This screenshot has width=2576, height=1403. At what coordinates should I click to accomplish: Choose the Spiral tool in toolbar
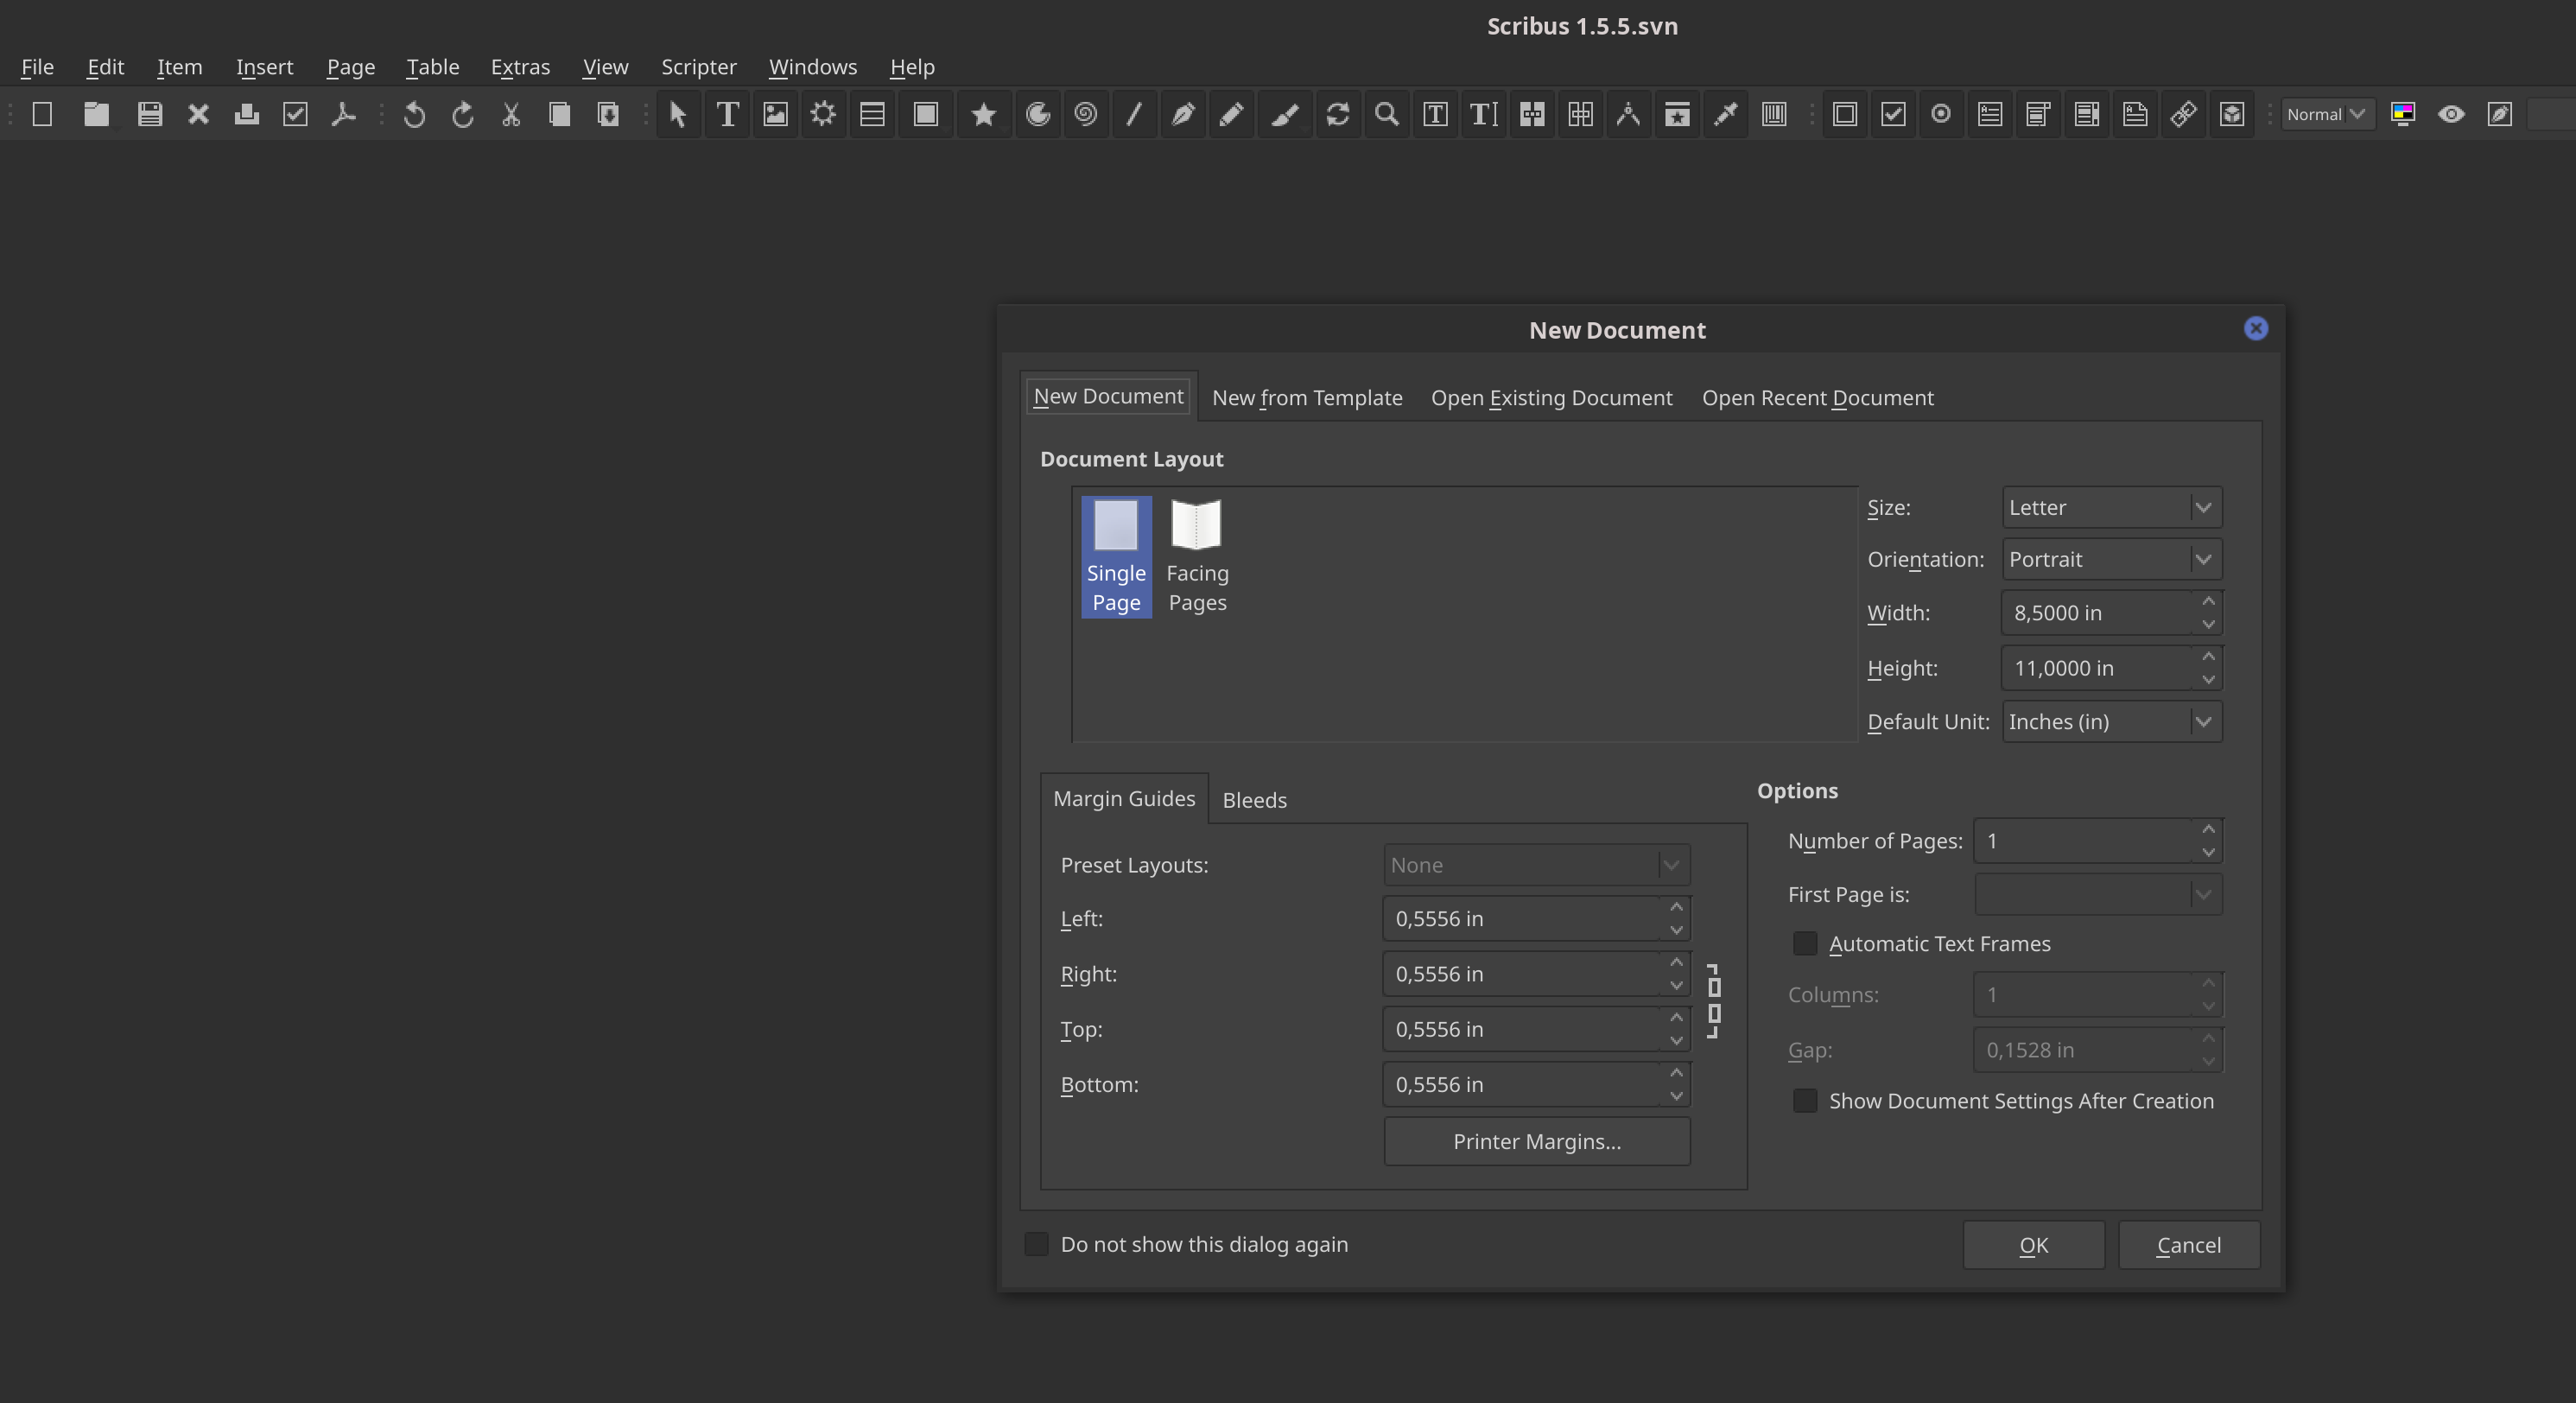(x=1086, y=114)
